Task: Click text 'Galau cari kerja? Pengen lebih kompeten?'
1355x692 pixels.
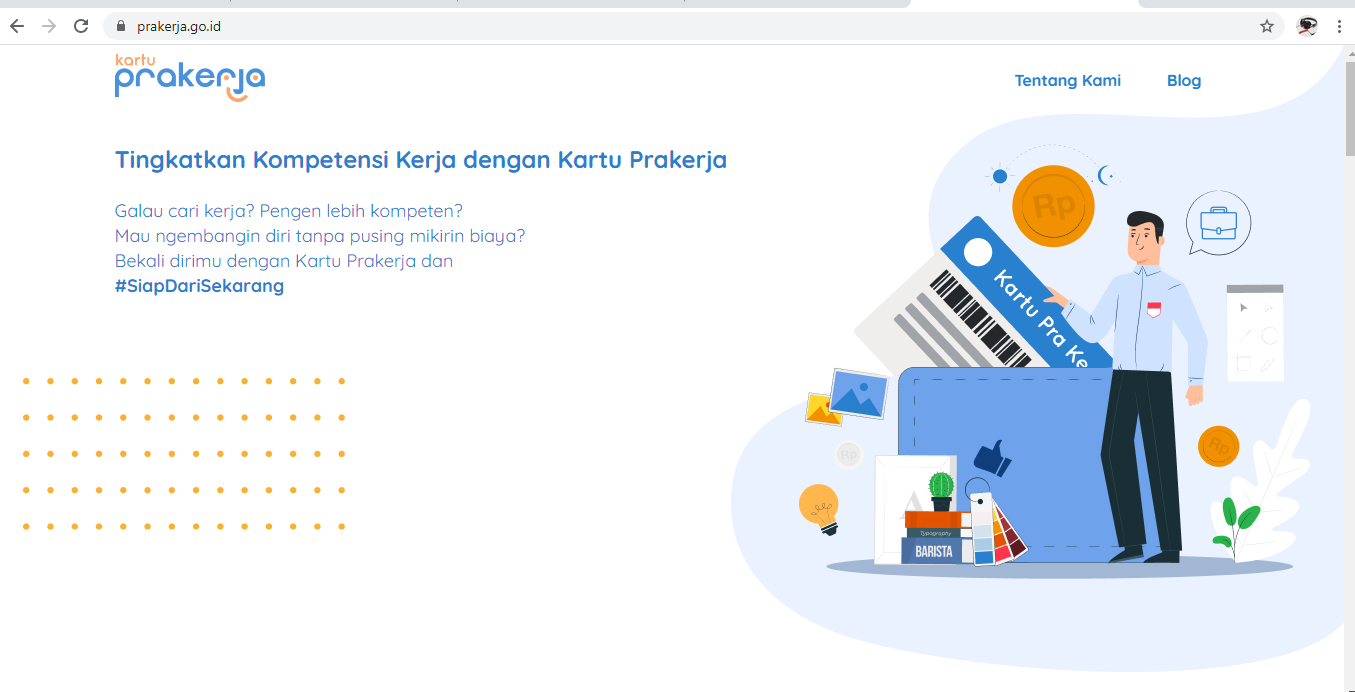Action: click(289, 212)
